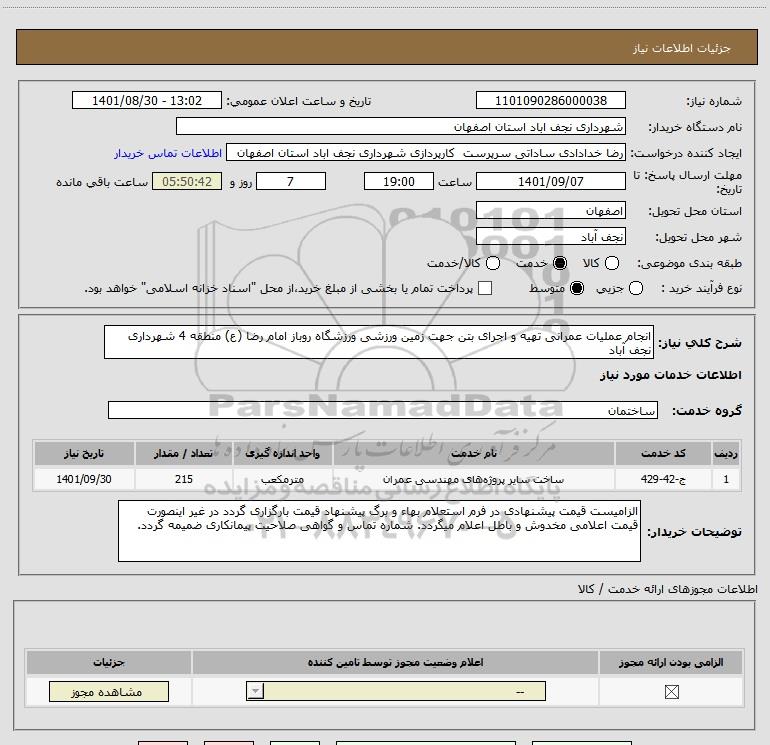Click the جزئیات column header in permits table
This screenshot has height=745, width=770.
(x=109, y=662)
